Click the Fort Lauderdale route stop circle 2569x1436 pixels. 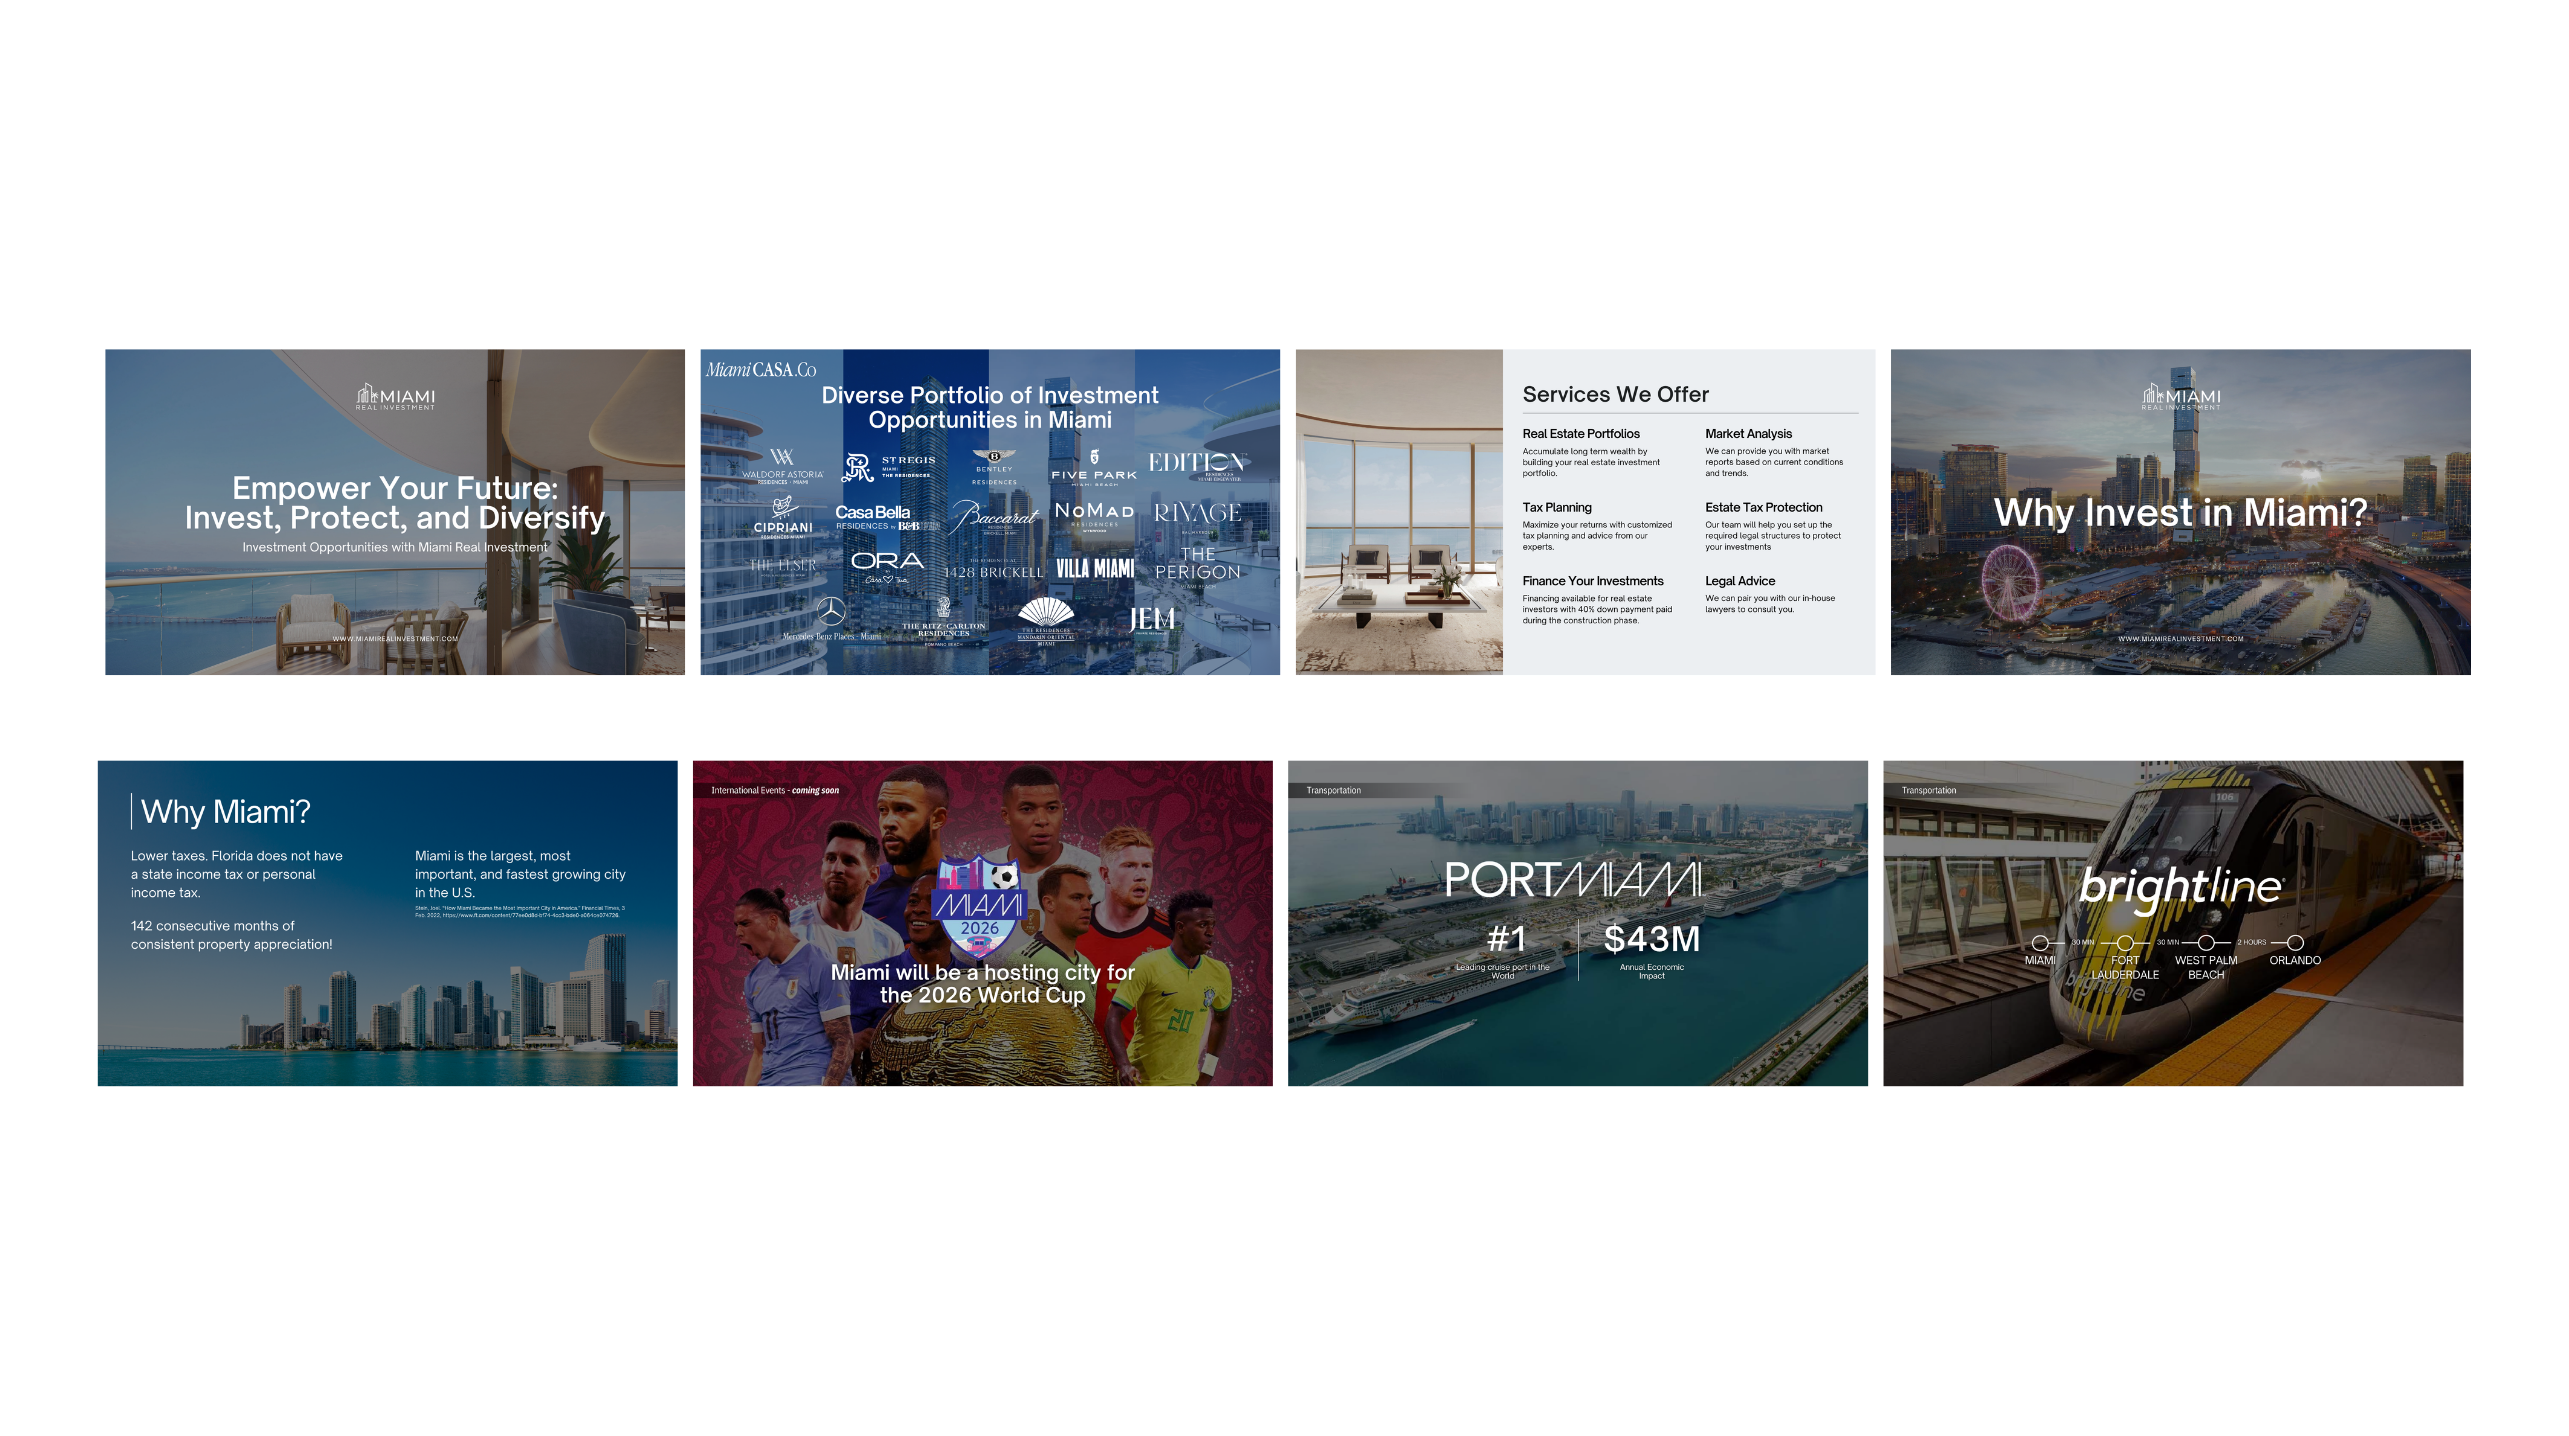2125,943
